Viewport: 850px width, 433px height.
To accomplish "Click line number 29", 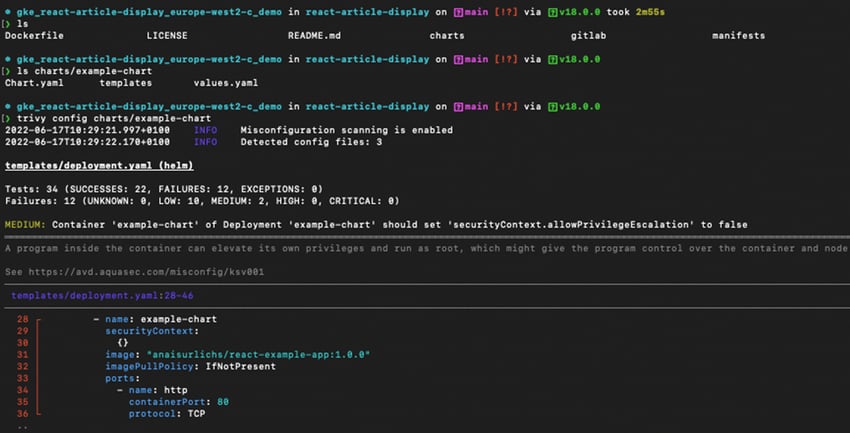I will (22, 331).
